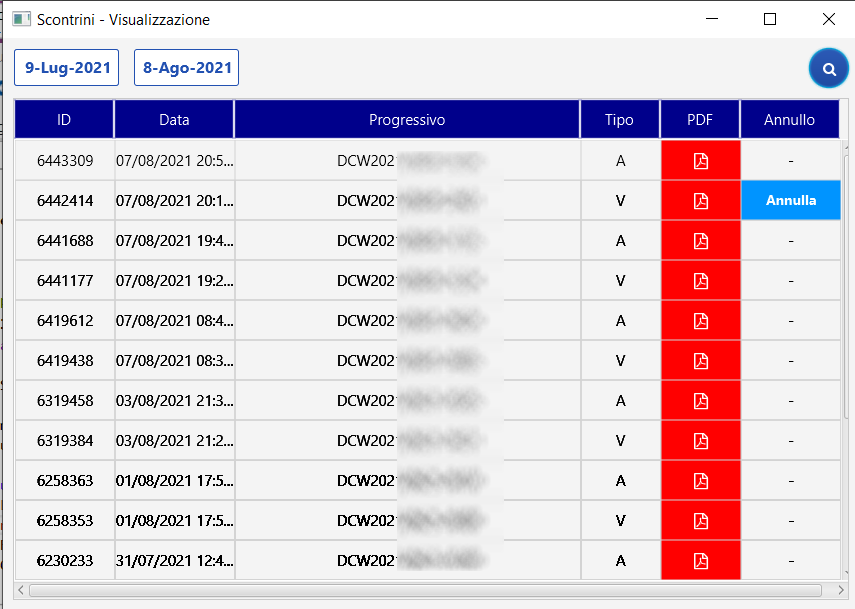Click date cell 03/08/2021 21:3...
The width and height of the screenshot is (855, 609).
[174, 401]
